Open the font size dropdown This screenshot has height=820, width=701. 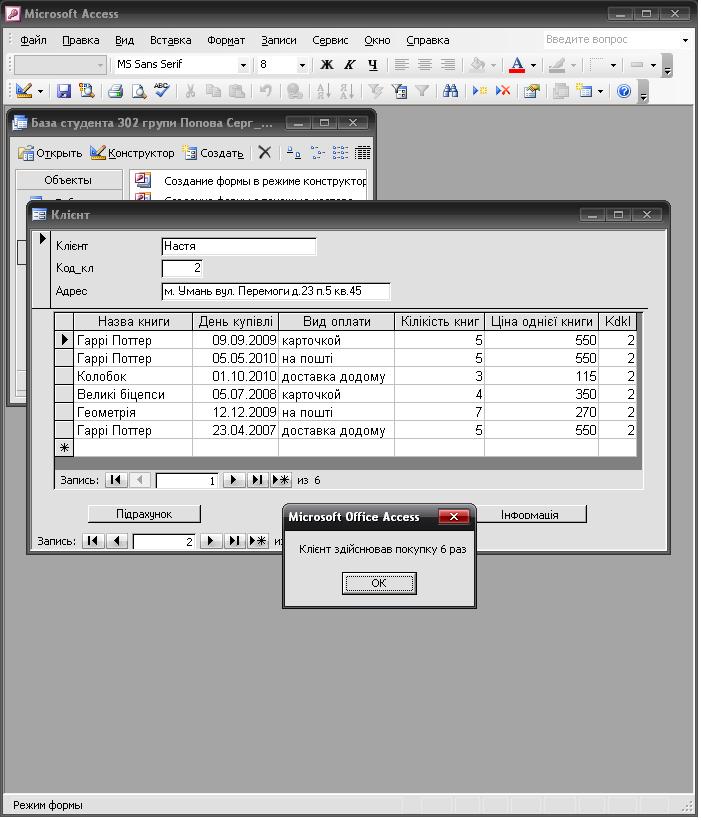[302, 65]
